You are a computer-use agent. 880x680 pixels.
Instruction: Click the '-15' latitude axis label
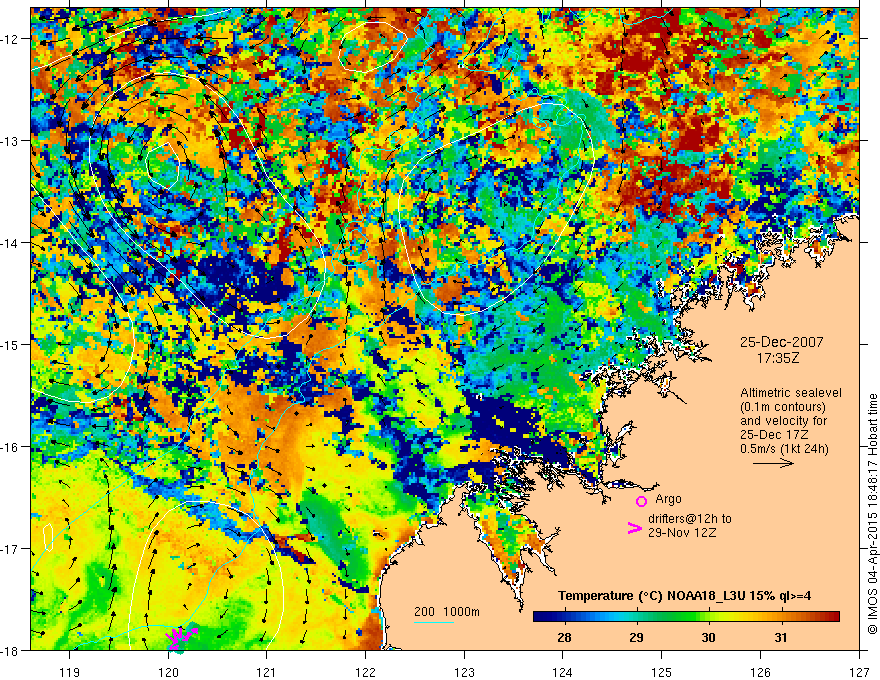(10, 344)
